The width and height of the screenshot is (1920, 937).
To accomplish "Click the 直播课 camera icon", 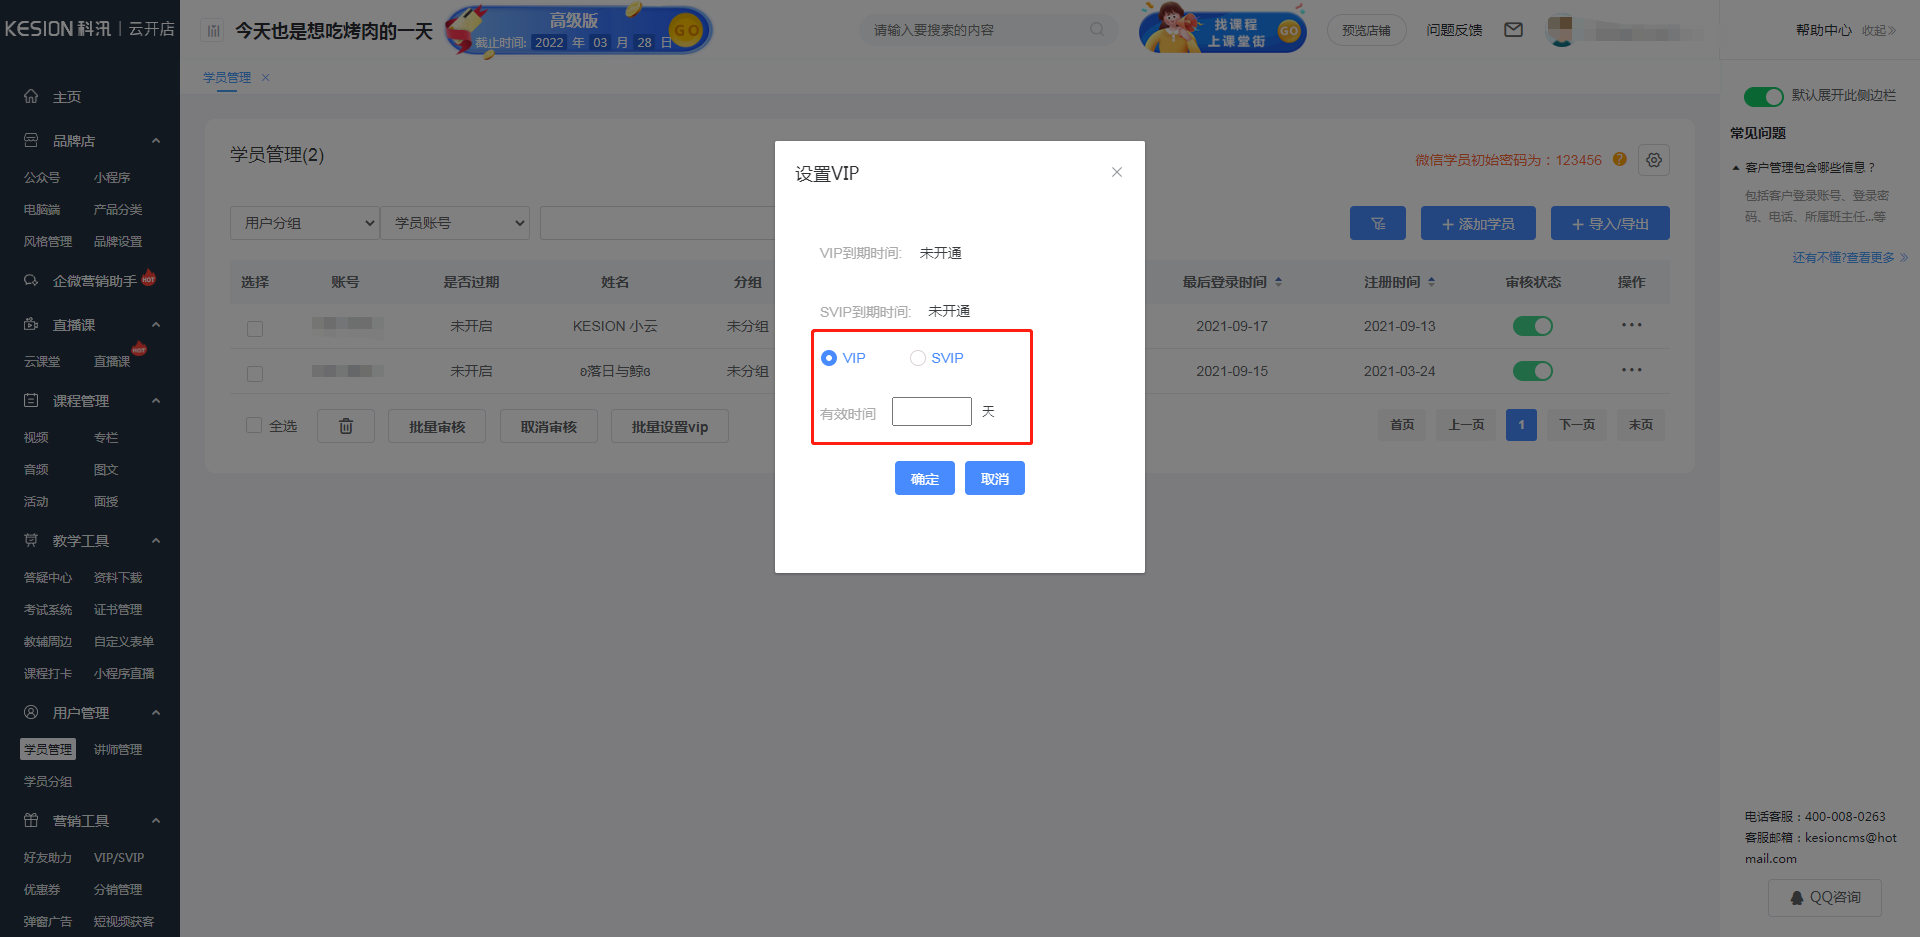I will (31, 324).
